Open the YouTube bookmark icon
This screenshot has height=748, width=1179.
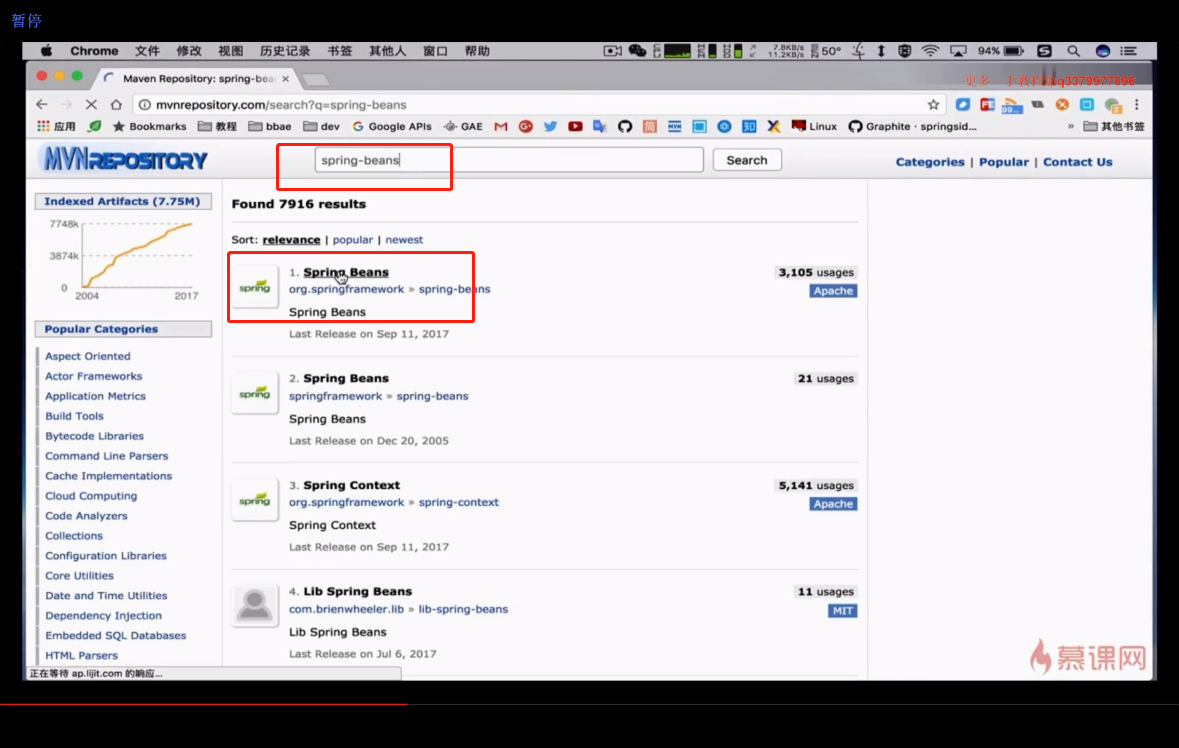575,126
